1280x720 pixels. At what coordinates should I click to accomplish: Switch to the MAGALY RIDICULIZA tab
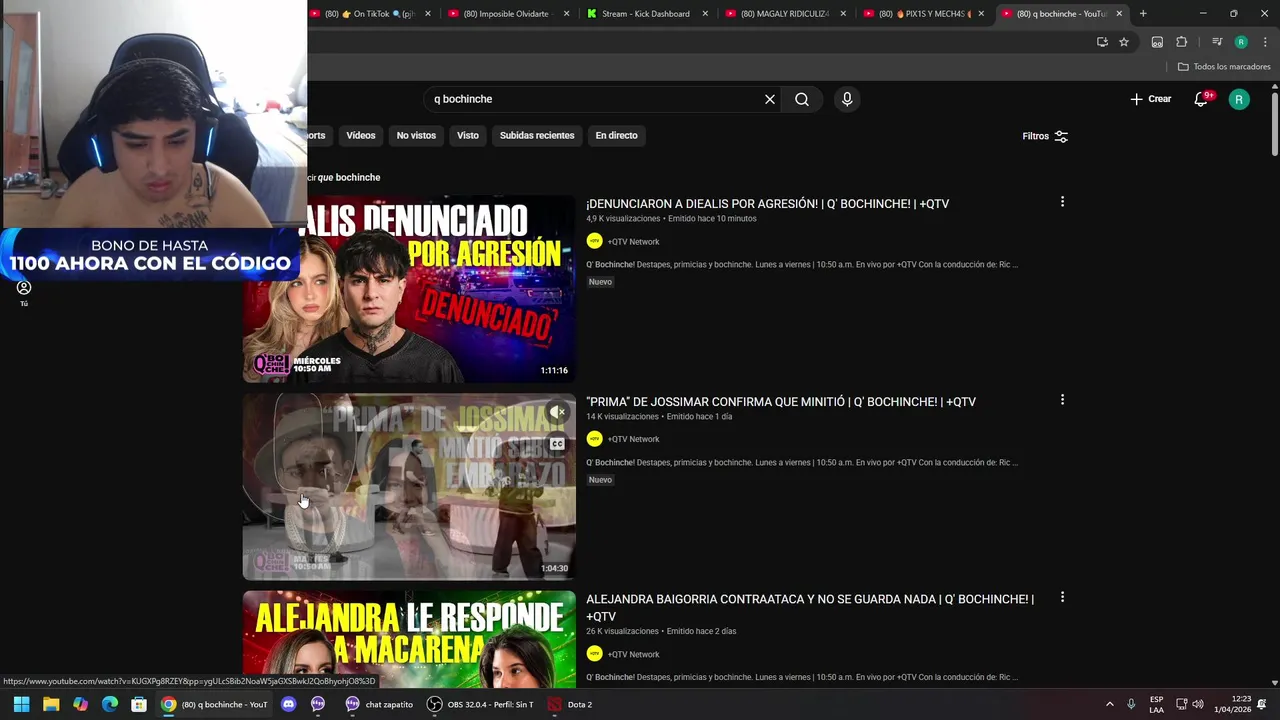785,14
